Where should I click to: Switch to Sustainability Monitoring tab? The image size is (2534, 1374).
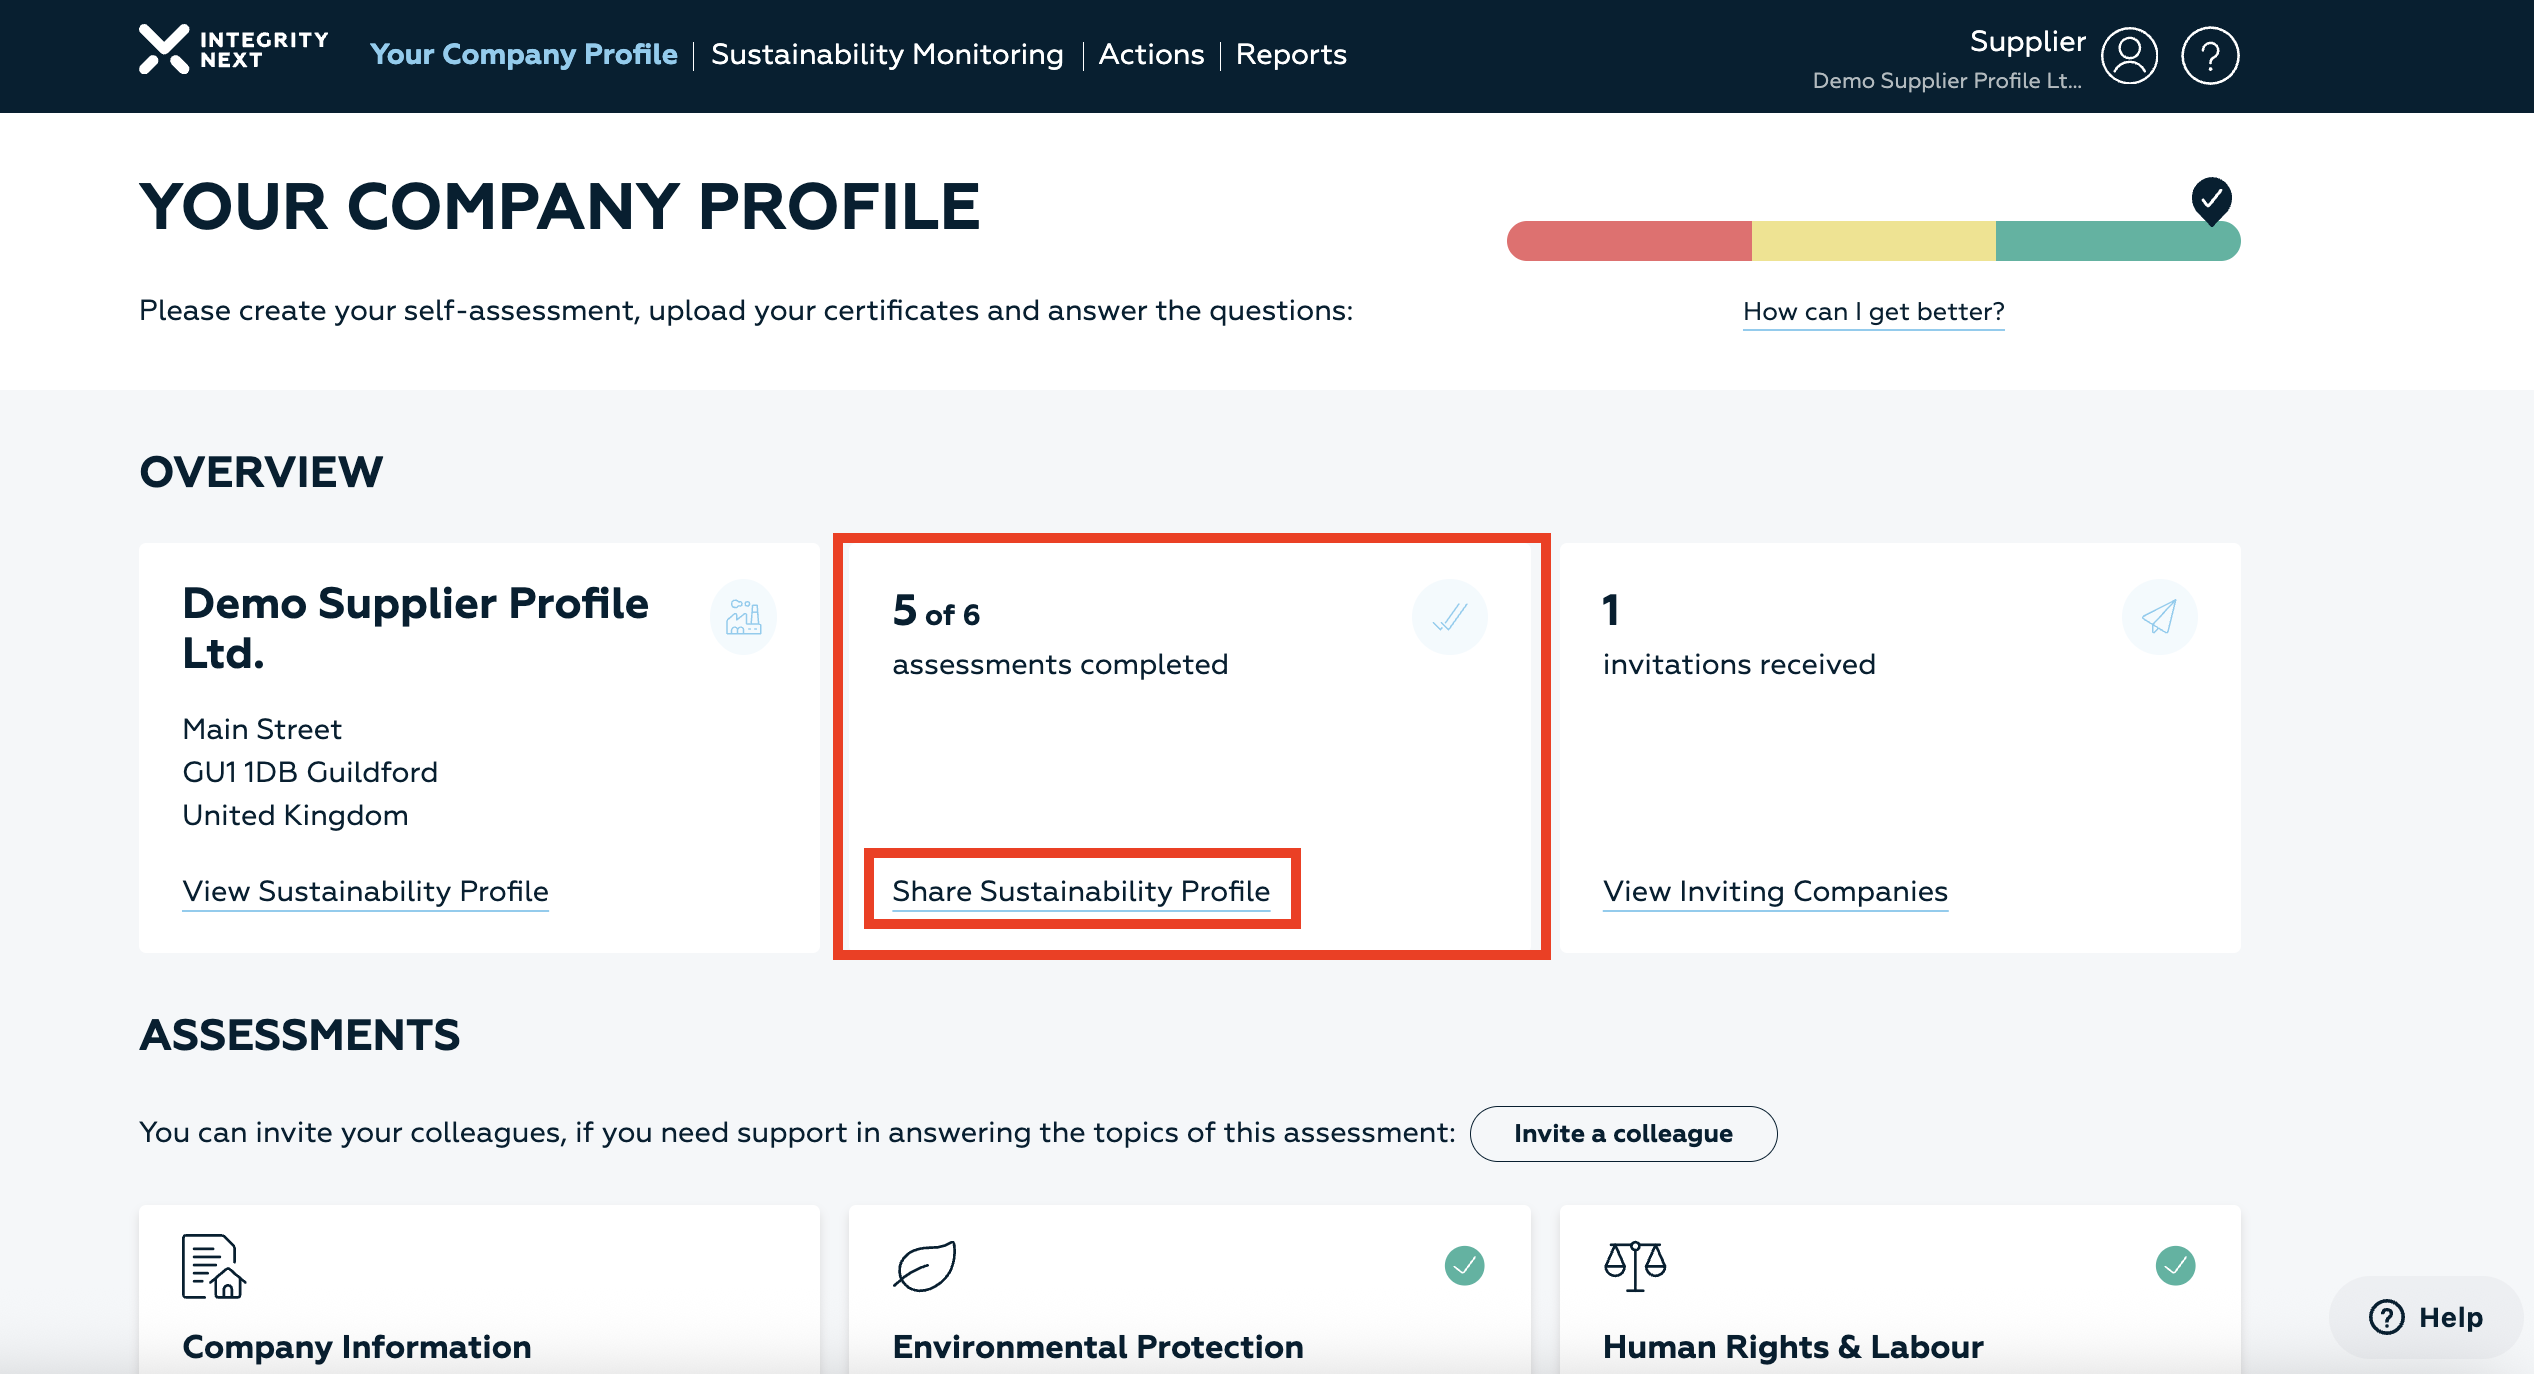point(887,54)
